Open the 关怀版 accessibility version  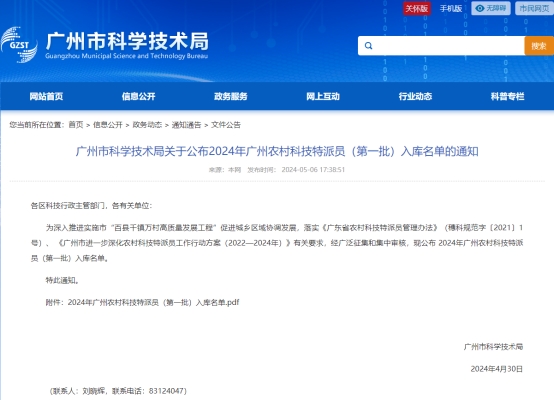417,8
